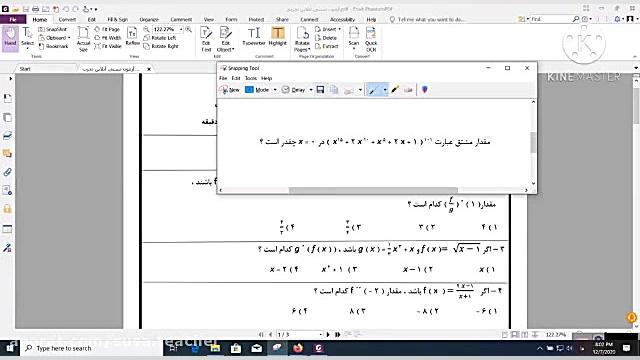640x360 pixels.
Task: Click the print icon in quick access toolbar
Action: [x=35, y=9]
